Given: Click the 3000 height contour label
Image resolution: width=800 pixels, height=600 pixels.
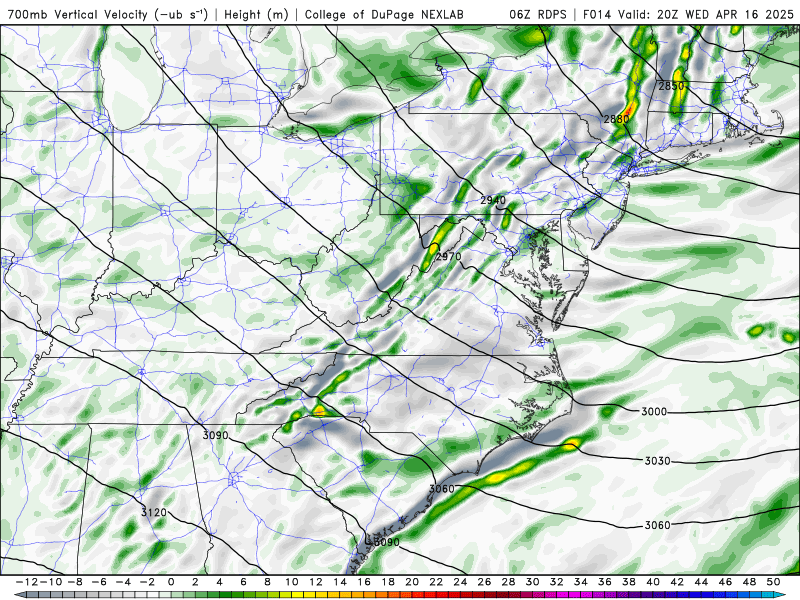Looking at the screenshot, I should tap(654, 411).
